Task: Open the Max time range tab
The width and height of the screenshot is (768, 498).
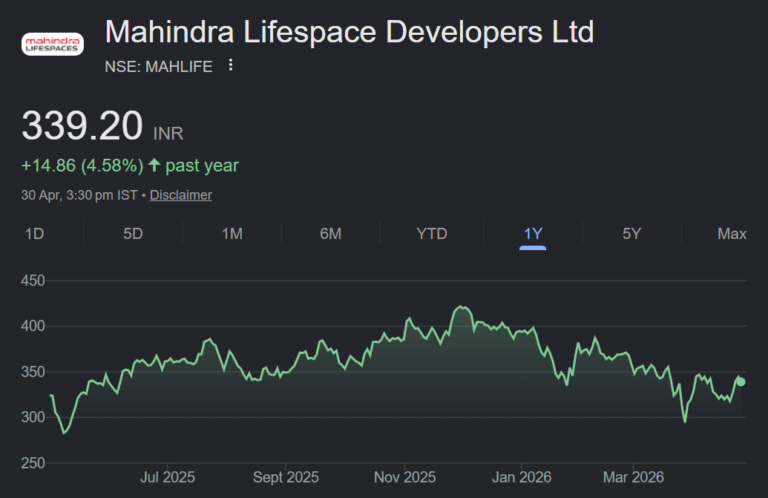Action: coord(732,234)
